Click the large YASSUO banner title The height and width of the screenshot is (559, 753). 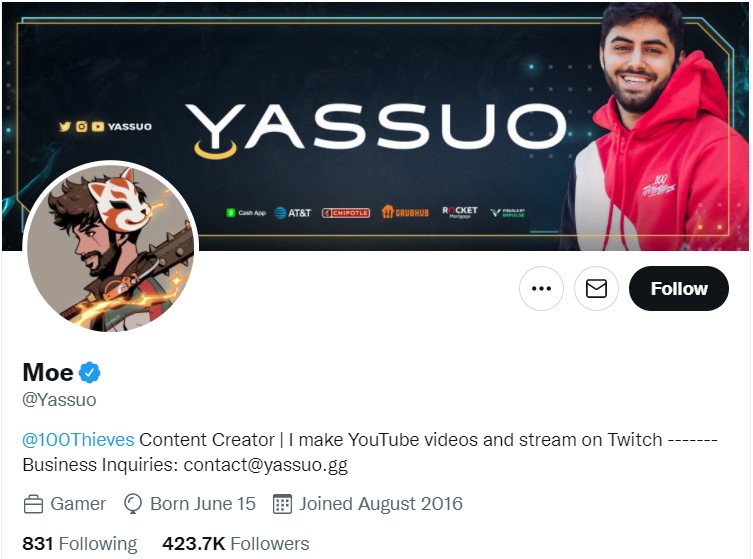377,128
